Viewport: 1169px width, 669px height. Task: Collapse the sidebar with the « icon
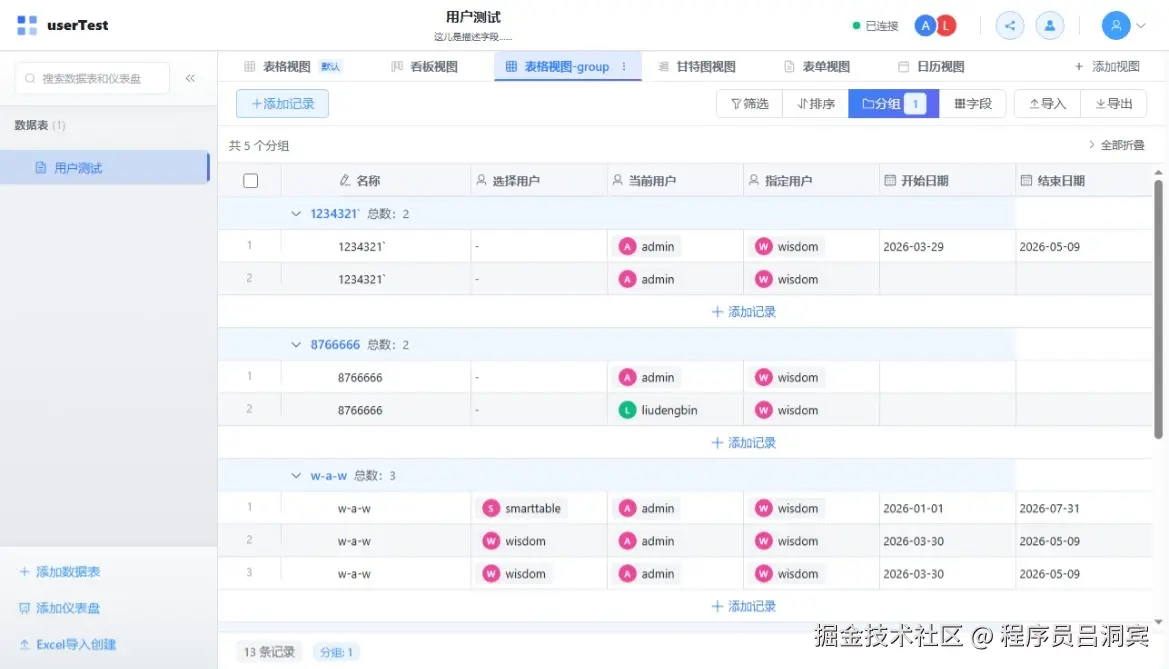click(x=191, y=77)
